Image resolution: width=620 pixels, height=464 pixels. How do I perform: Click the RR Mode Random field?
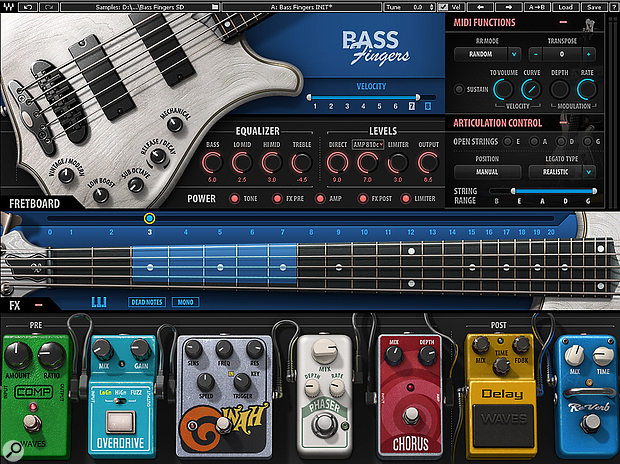(481, 54)
